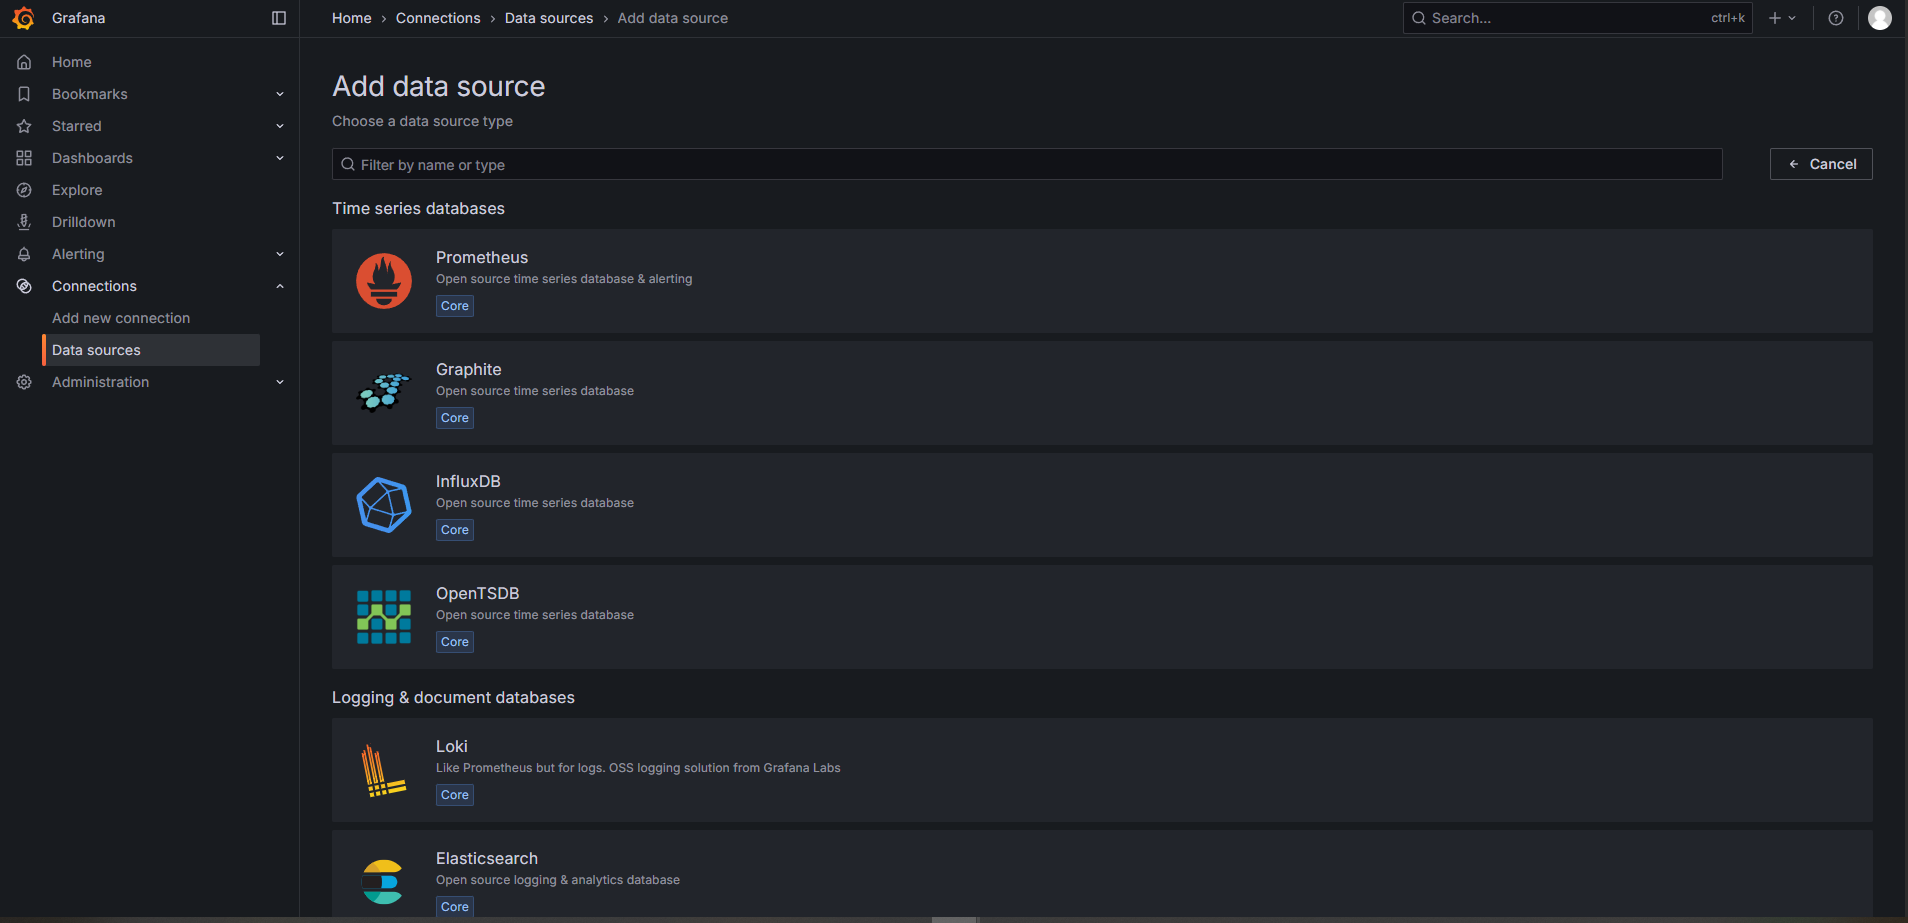Click the OpenTSDB grid icon
1908x923 pixels.
tap(384, 617)
